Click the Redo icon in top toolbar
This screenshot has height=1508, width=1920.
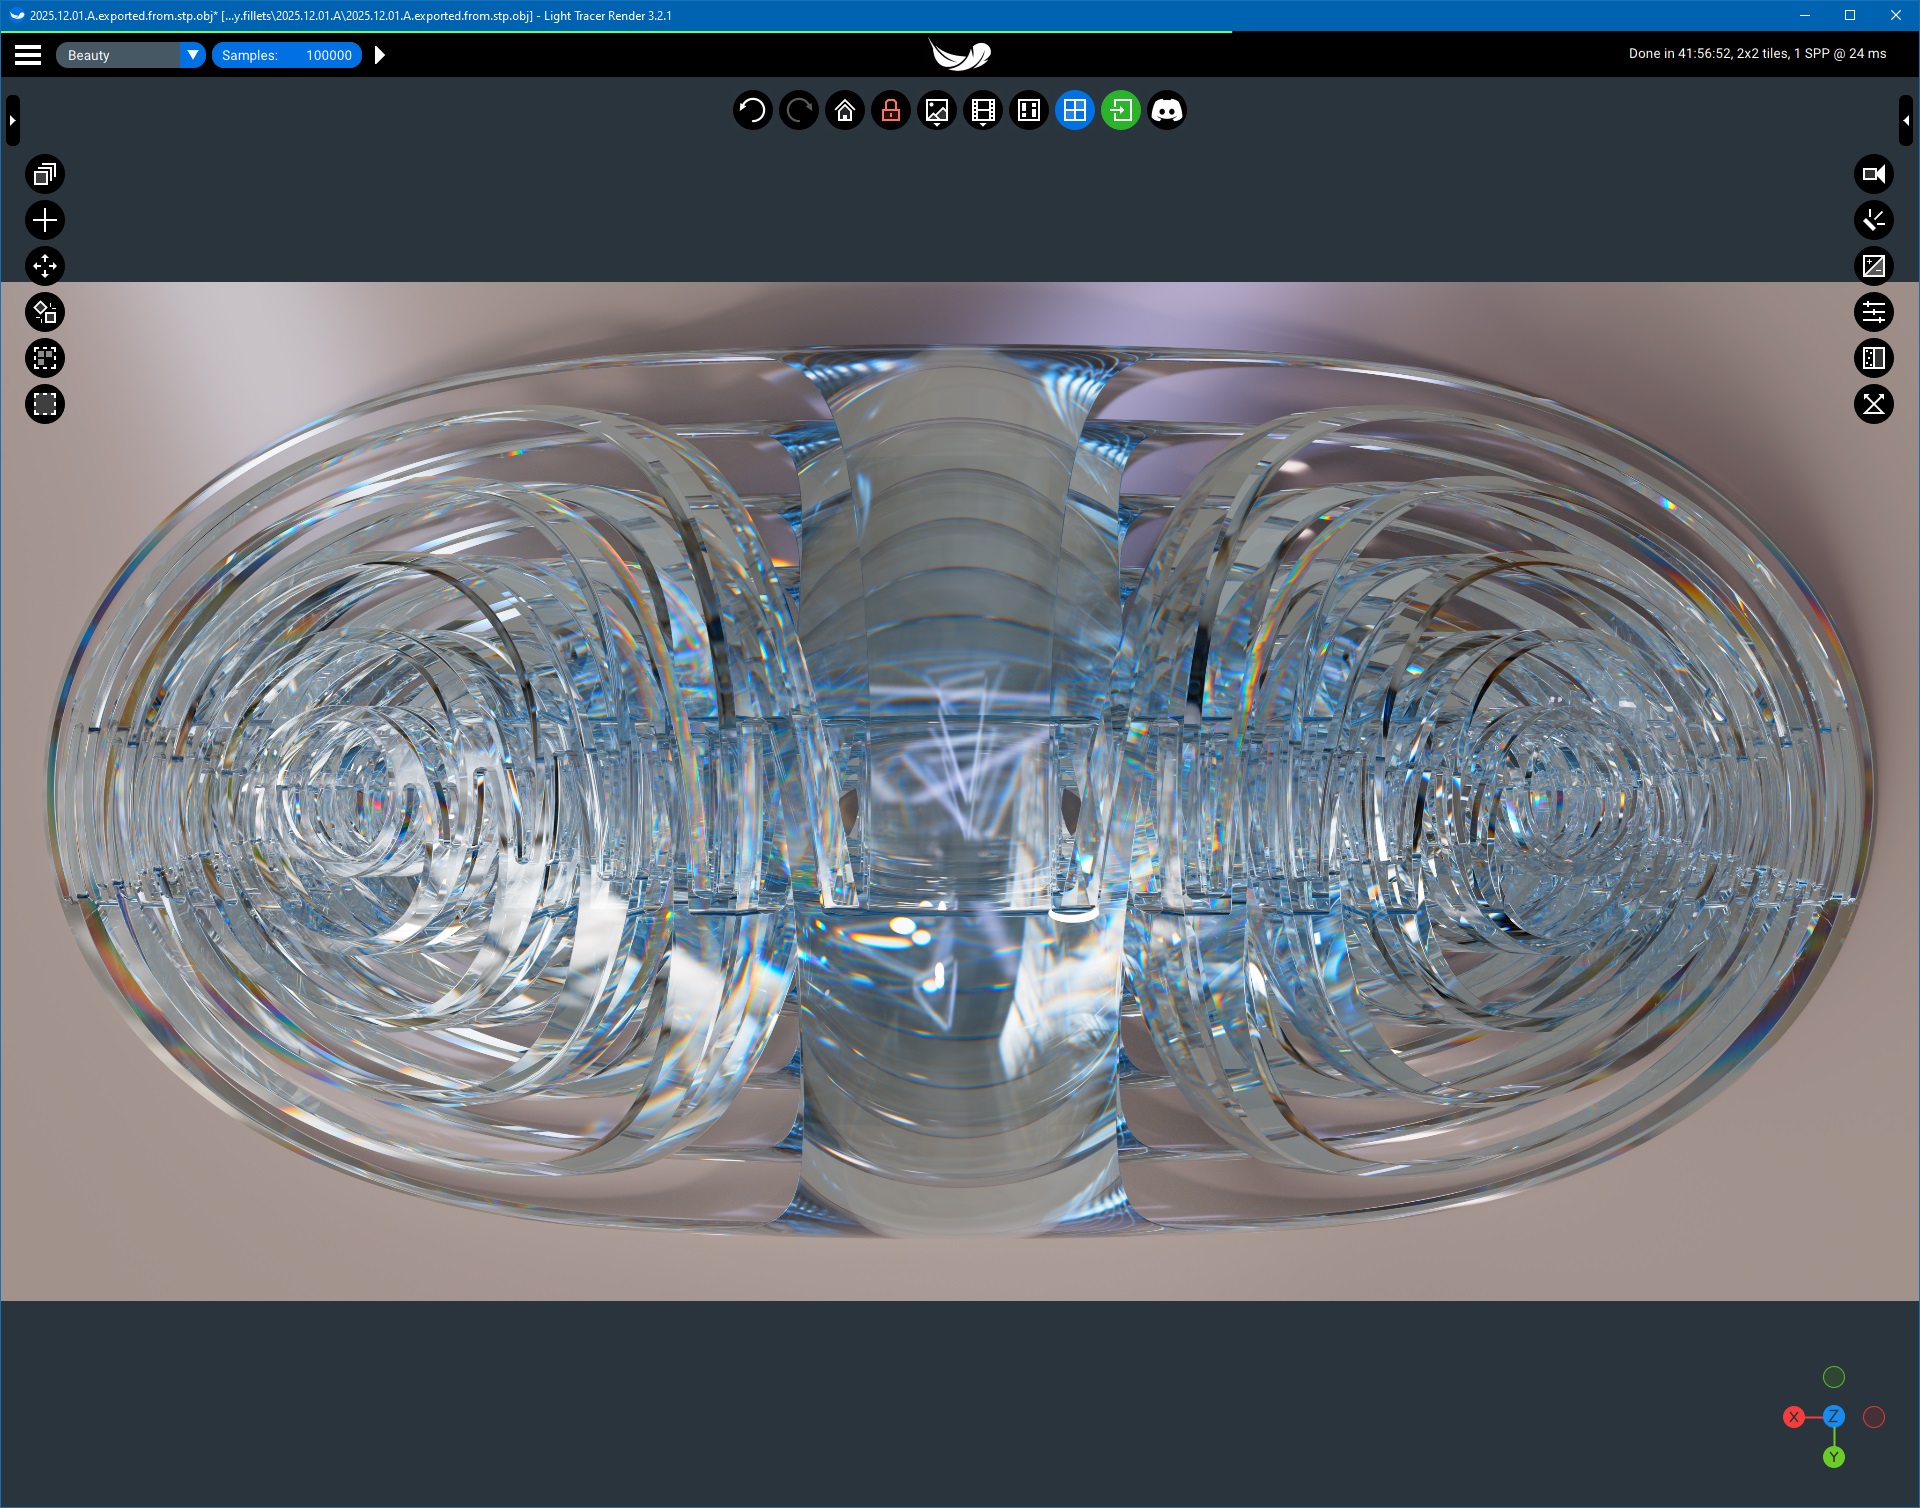pos(798,110)
